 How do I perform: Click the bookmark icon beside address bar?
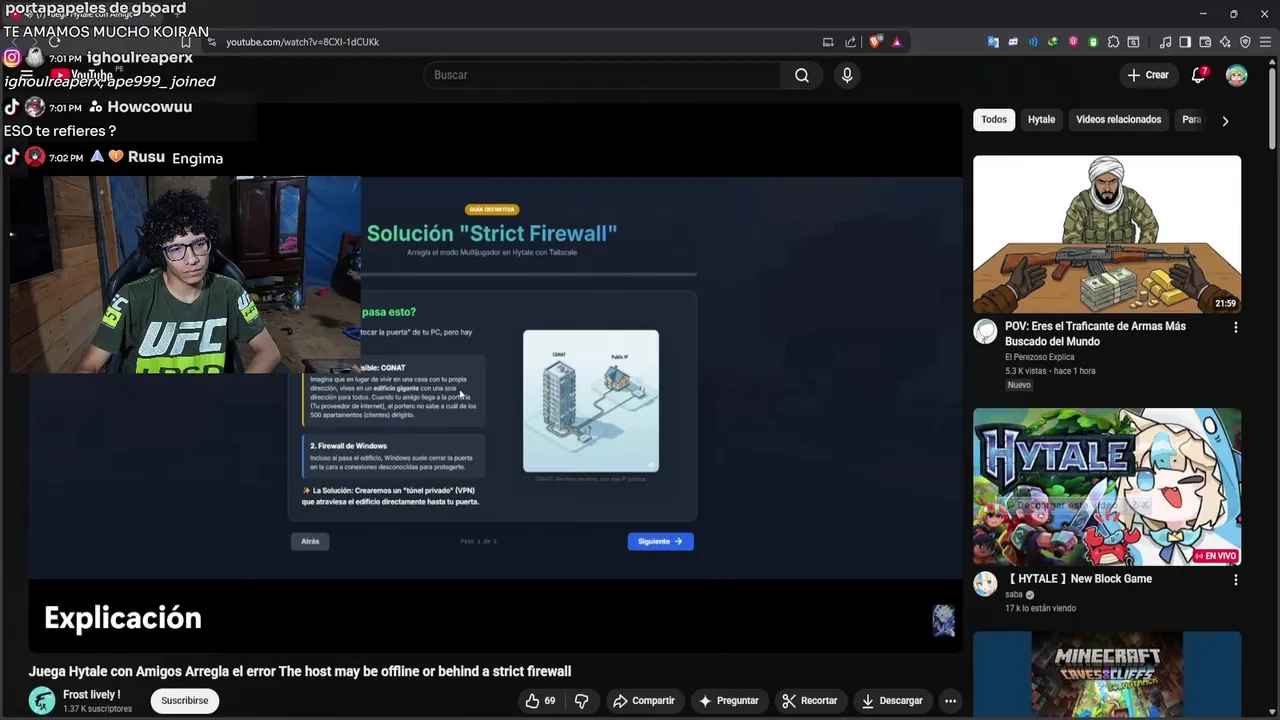coord(185,42)
